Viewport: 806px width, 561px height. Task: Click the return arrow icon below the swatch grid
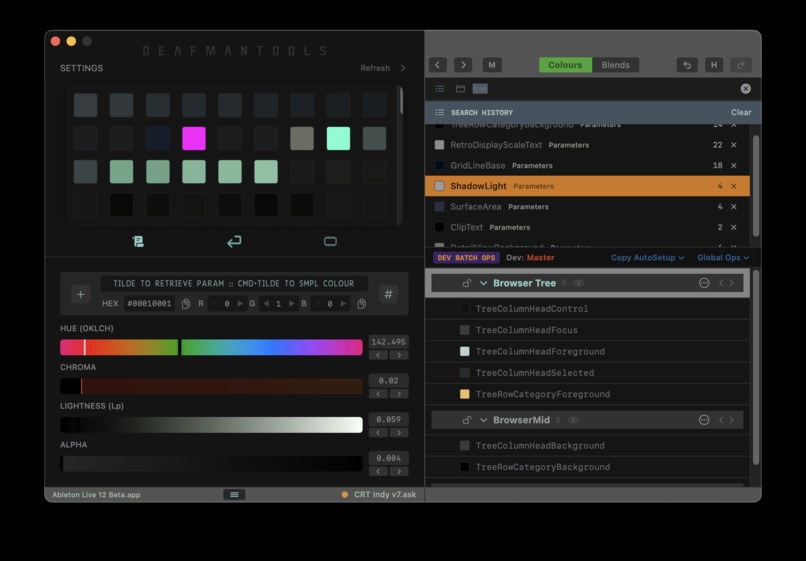tap(234, 241)
